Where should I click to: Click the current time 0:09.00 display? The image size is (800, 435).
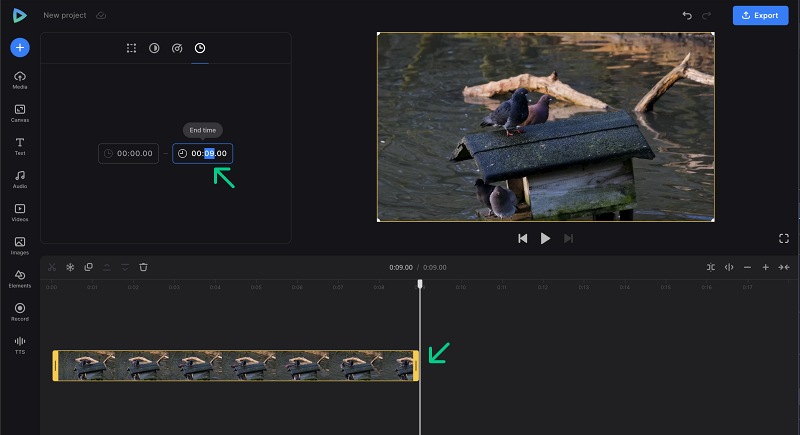tap(401, 267)
